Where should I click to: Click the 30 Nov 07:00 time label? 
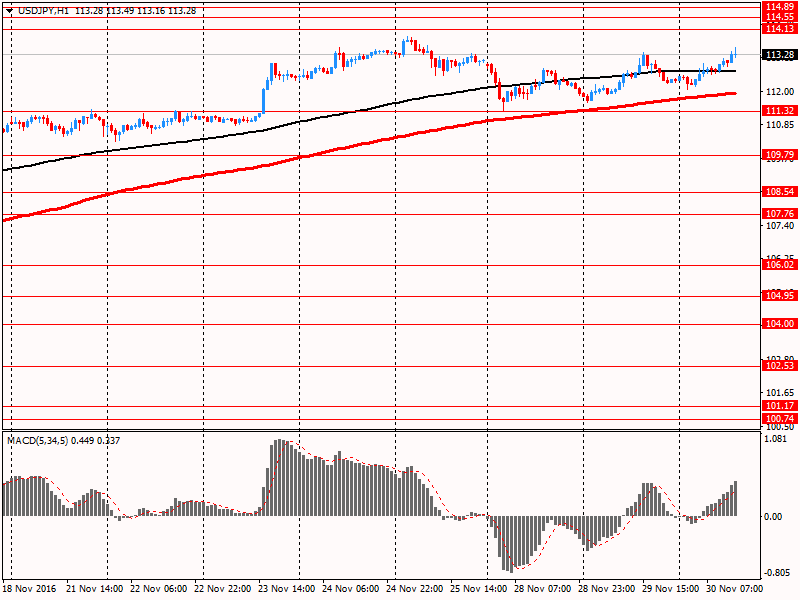[736, 590]
